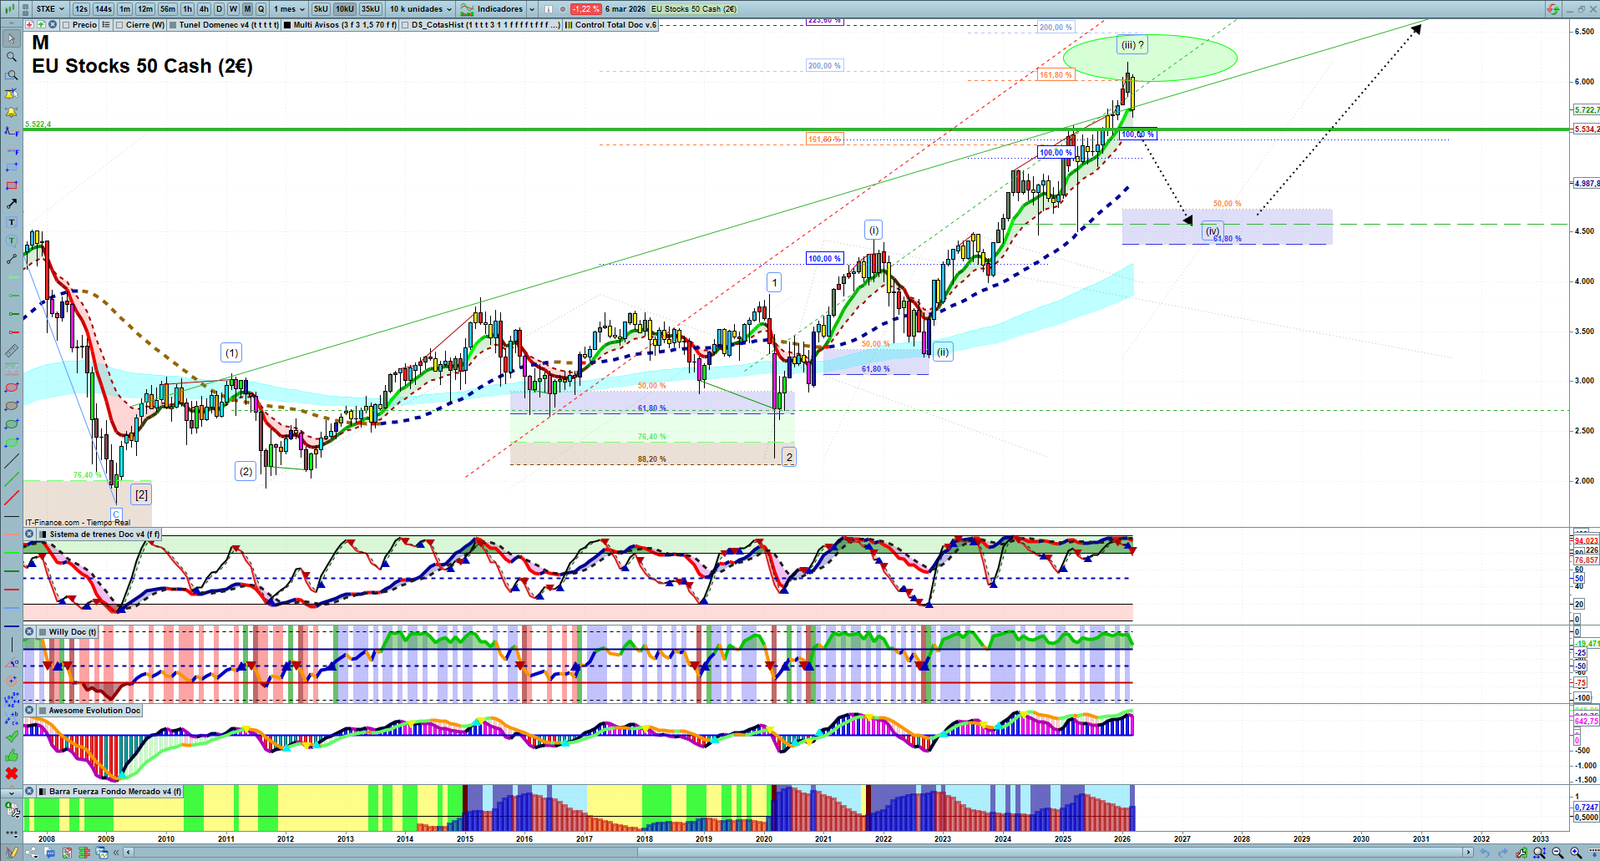Close the Barra Fuerza Fondo Mercado panel
This screenshot has width=1600, height=861.
pyautogui.click(x=30, y=791)
